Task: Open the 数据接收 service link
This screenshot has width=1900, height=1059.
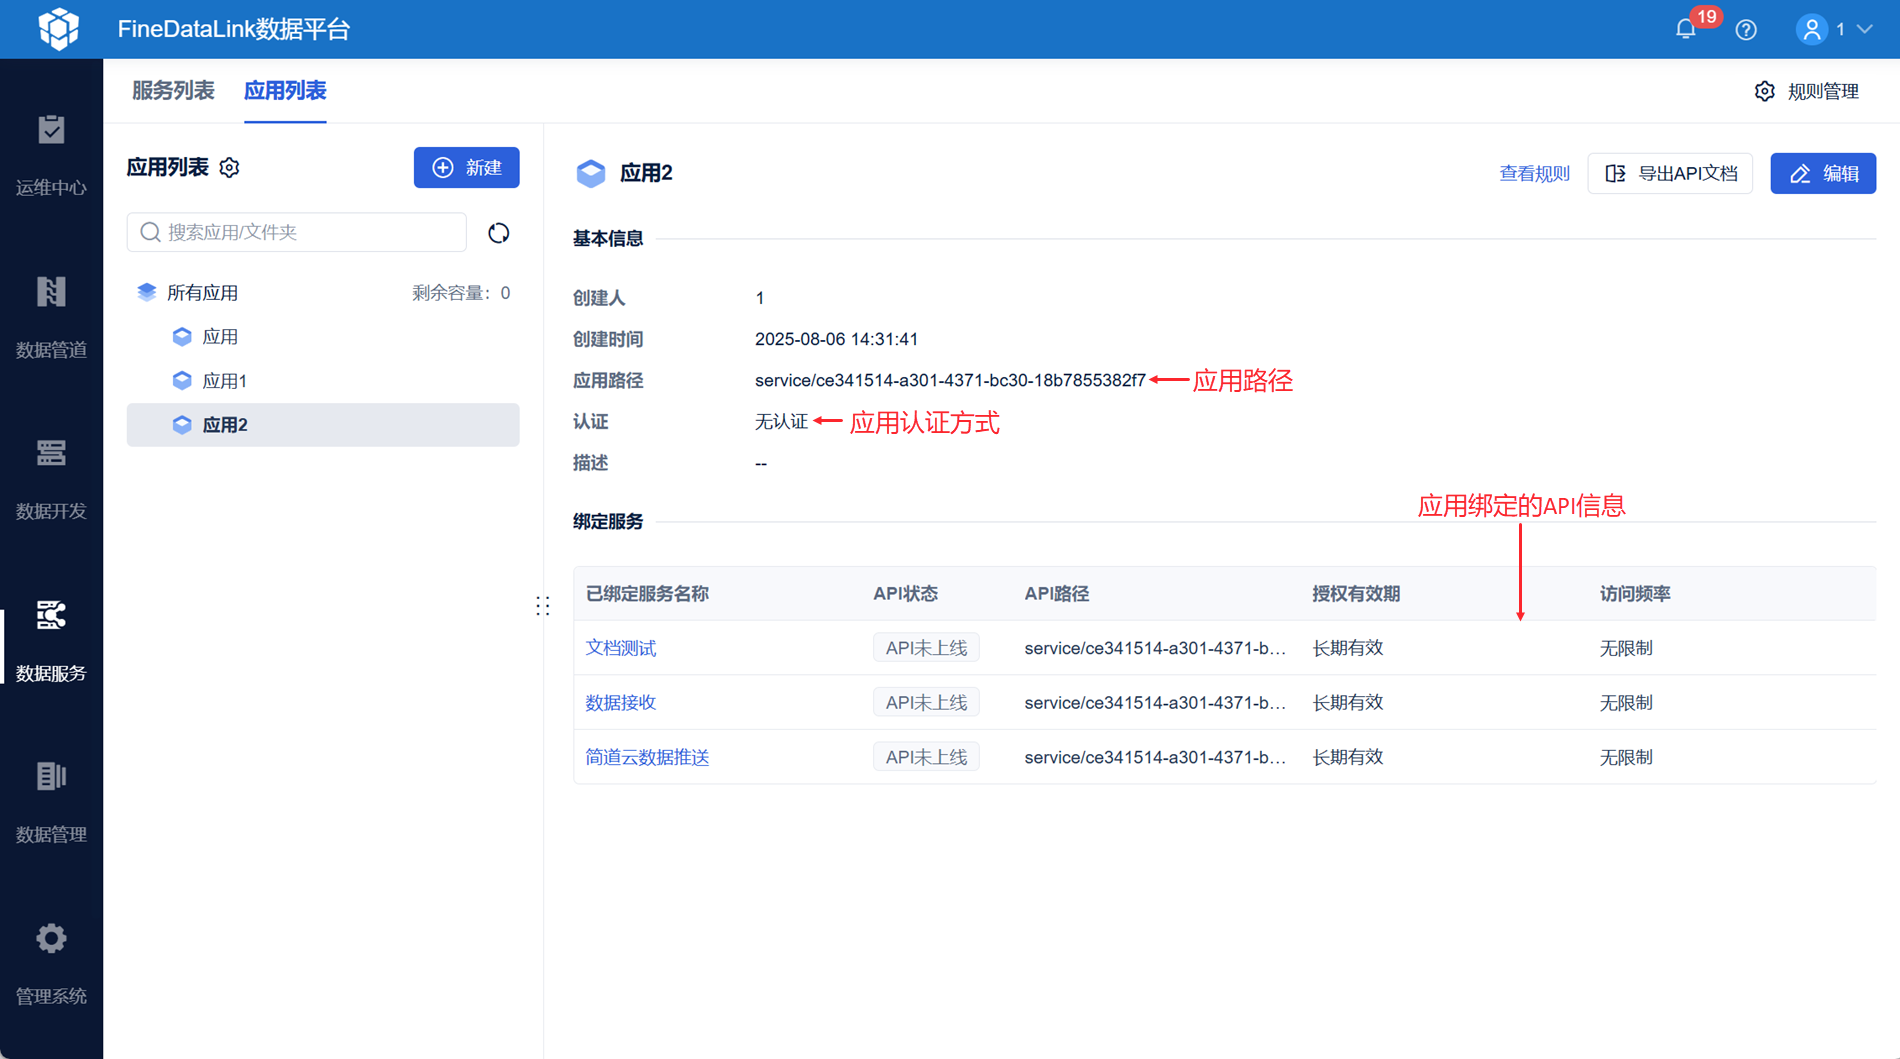Action: tap(621, 703)
